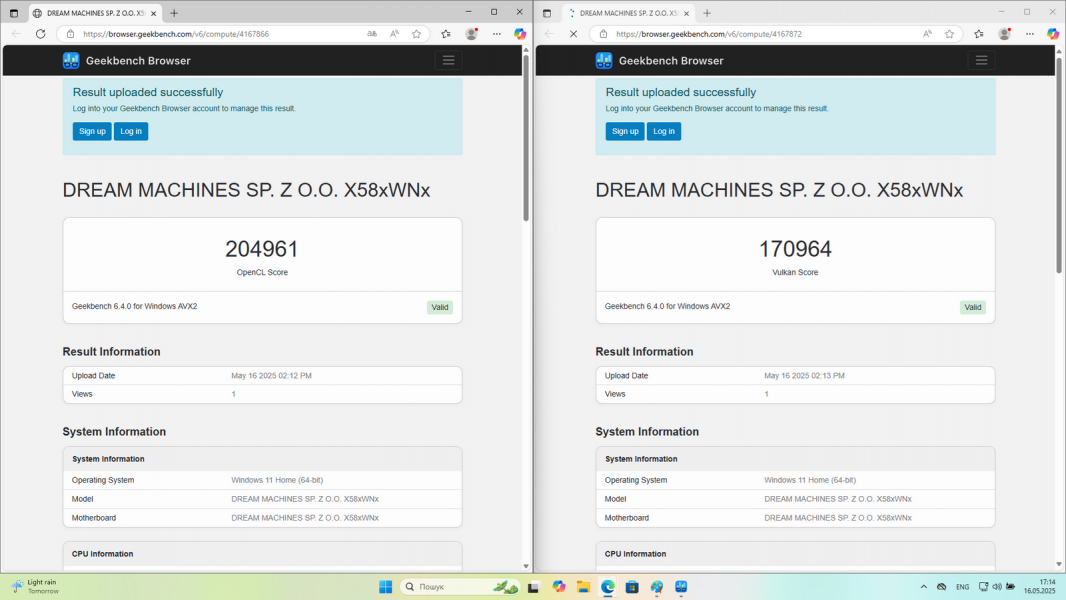The height and width of the screenshot is (600, 1066).
Task: Click Sign up in the right window
Action: [x=625, y=131]
